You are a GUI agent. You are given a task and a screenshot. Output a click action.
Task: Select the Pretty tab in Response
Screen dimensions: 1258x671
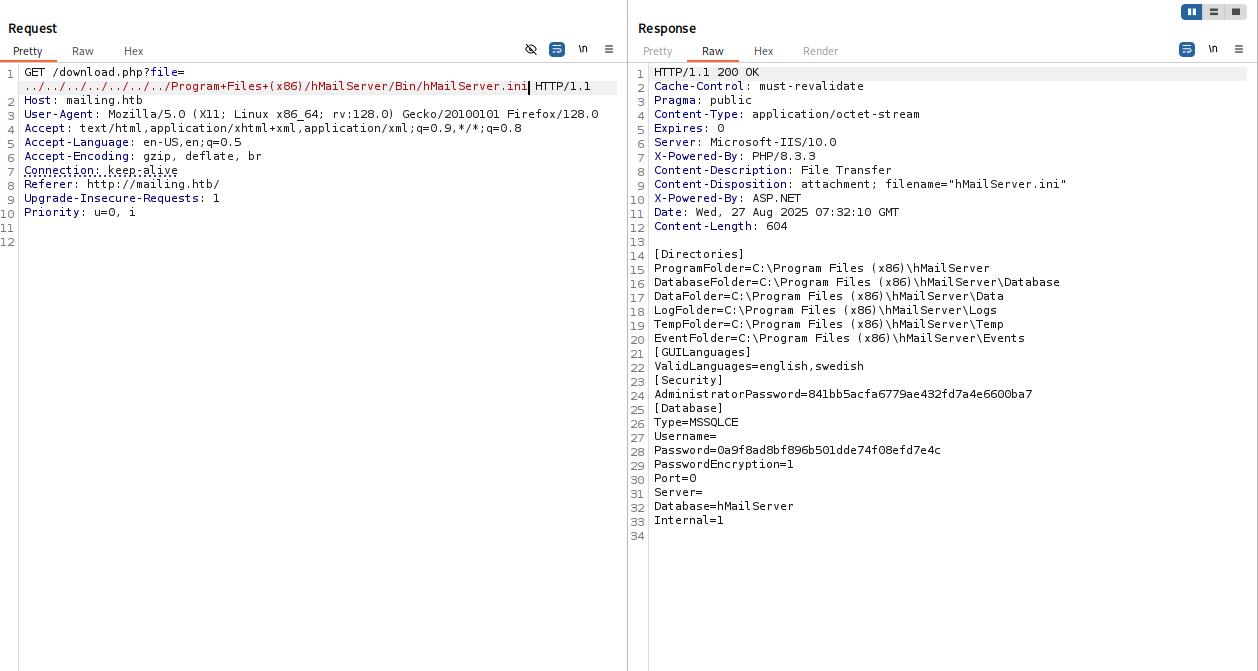coord(658,51)
